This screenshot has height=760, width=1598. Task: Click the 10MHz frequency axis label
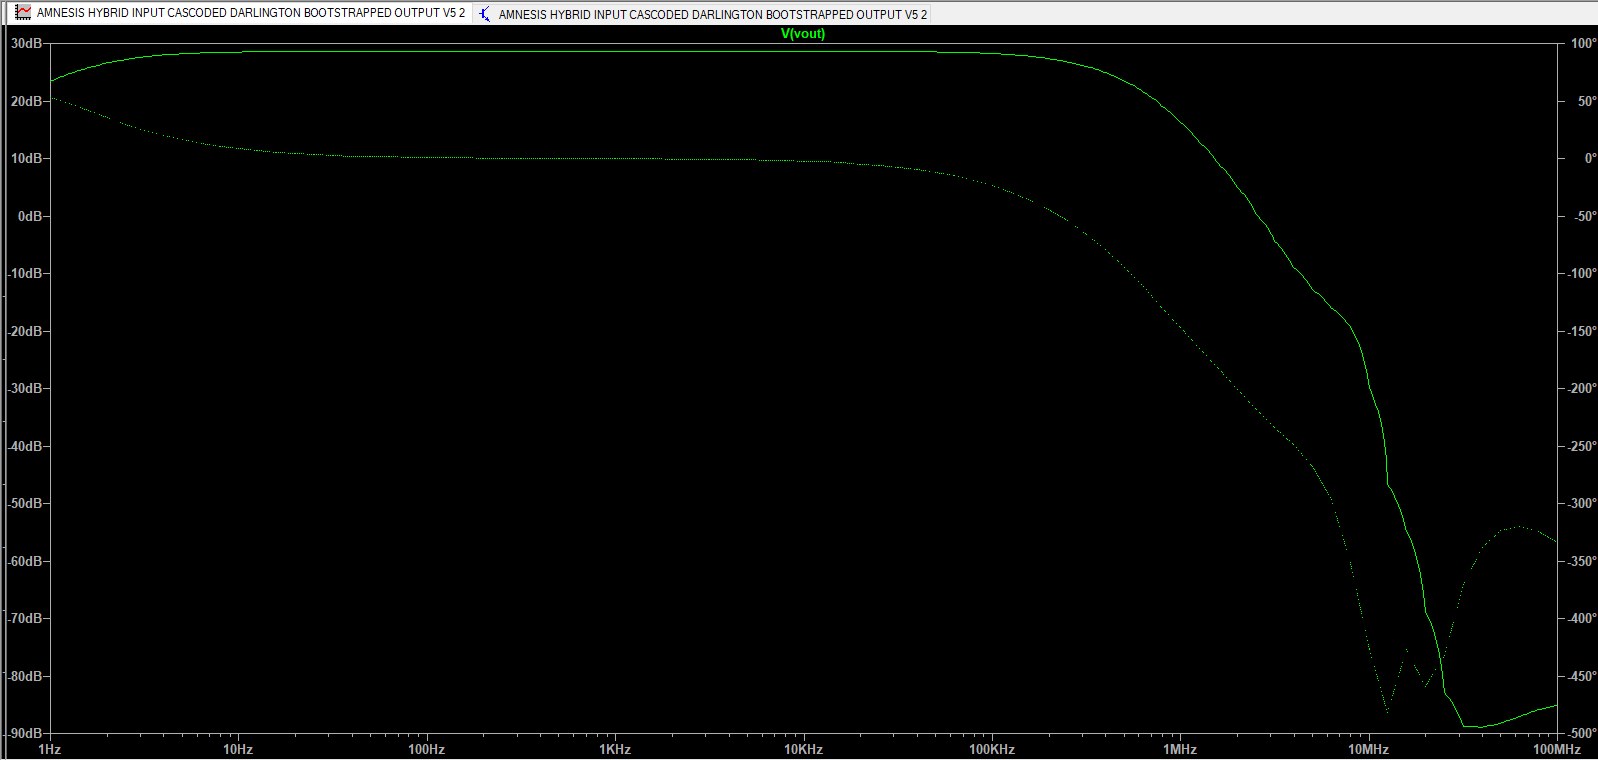[x=1368, y=749]
